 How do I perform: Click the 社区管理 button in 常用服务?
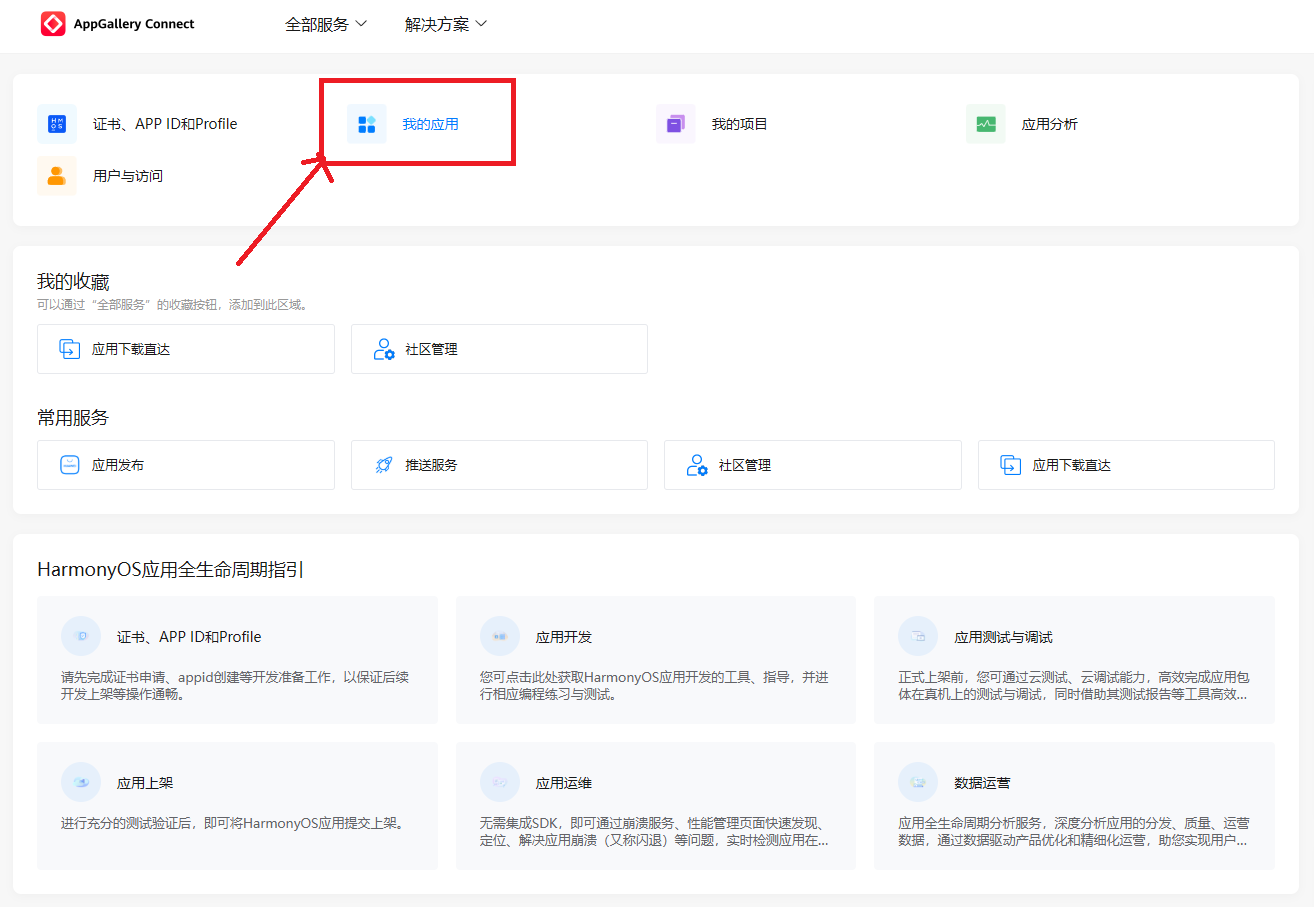pyautogui.click(x=813, y=465)
